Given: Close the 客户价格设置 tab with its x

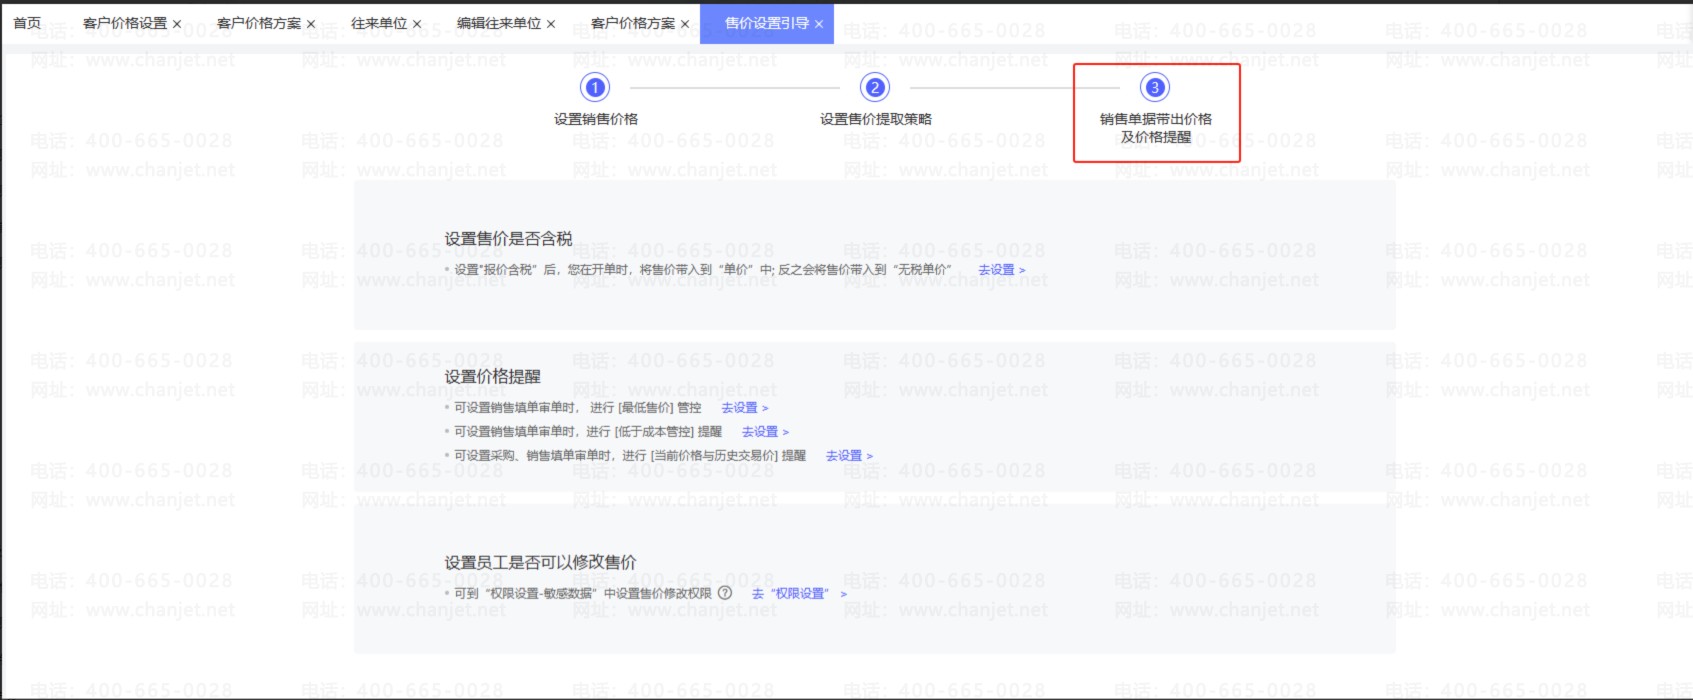Looking at the screenshot, I should coord(177,24).
